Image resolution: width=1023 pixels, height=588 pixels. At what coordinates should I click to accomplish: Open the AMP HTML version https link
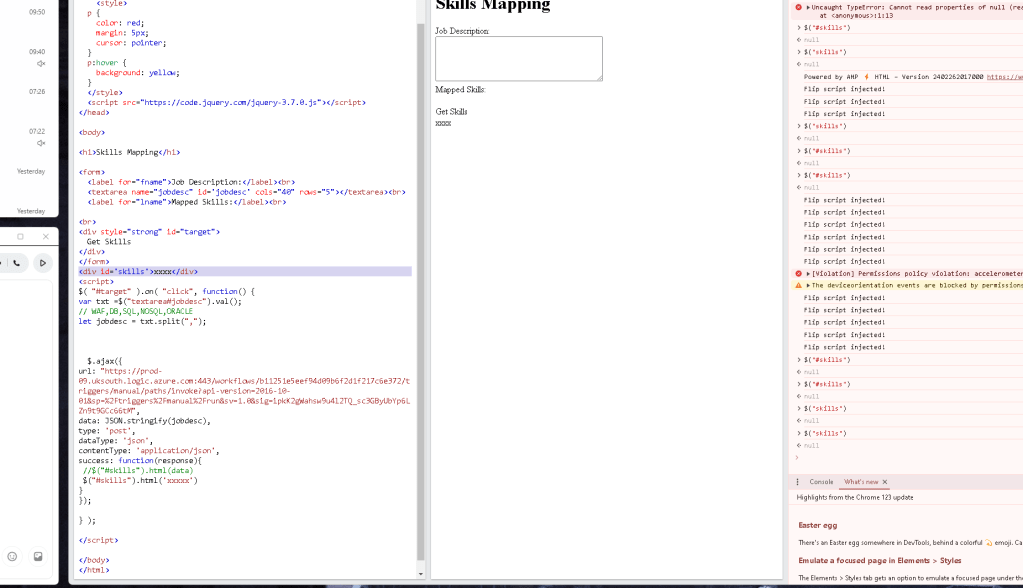(1005, 77)
